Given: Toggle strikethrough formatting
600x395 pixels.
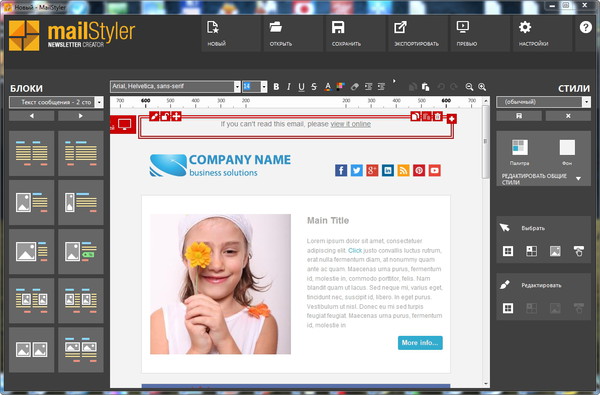Looking at the screenshot, I should coord(314,87).
